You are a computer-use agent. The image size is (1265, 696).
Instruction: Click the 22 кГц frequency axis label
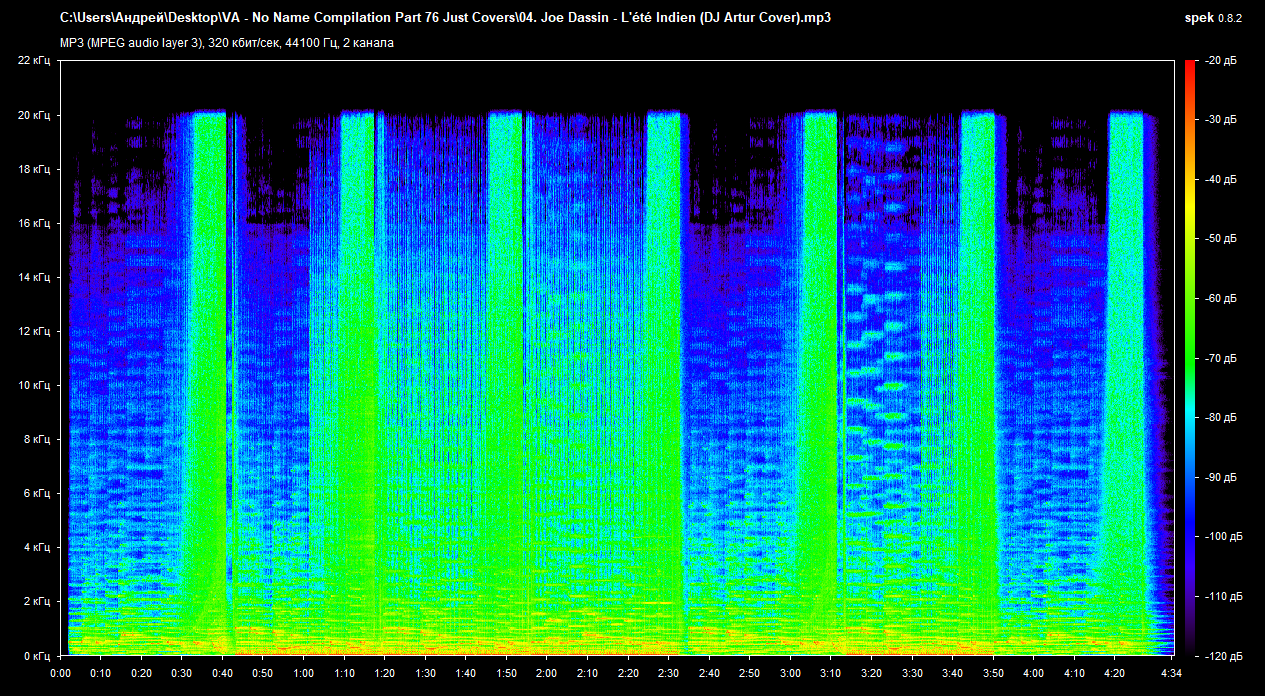34,61
